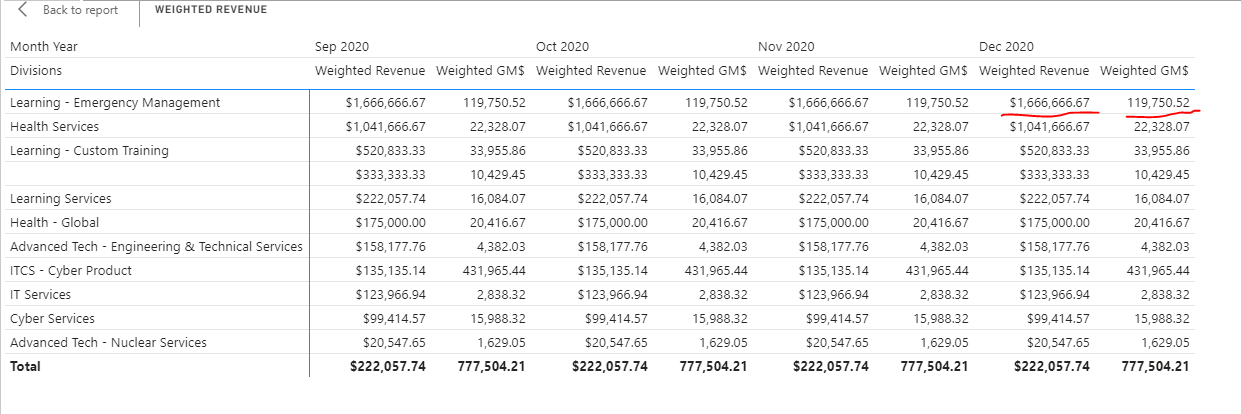This screenshot has height=414, width=1241.
Task: Click the Month Year header
Action: [x=44, y=47]
